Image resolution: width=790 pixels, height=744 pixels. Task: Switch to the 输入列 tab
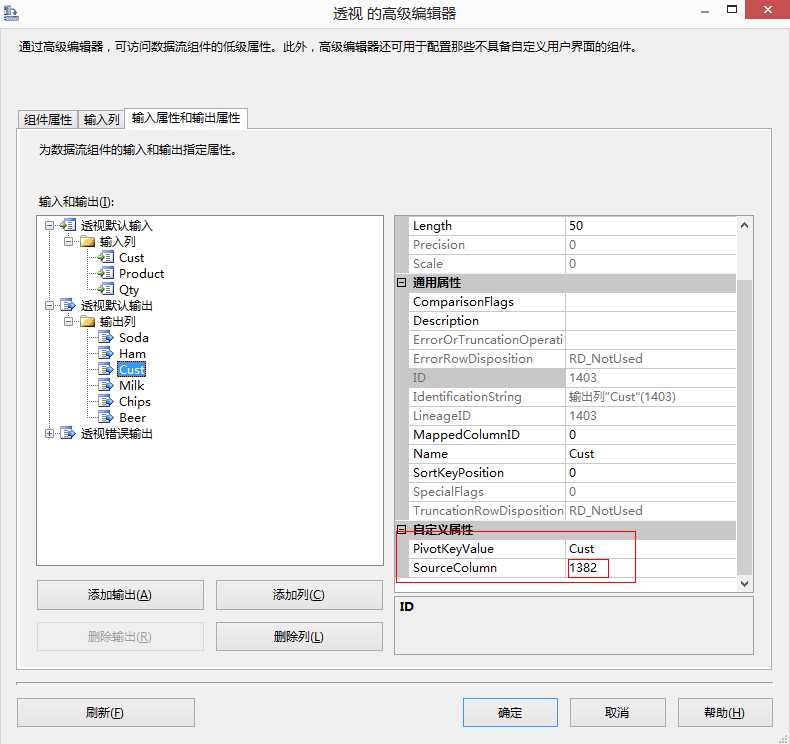pyautogui.click(x=101, y=120)
